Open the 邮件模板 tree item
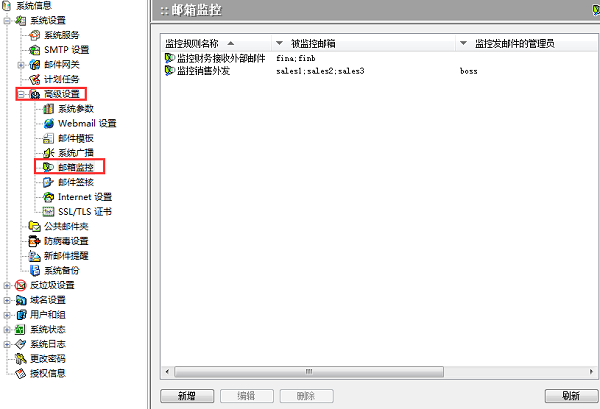Image resolution: width=600 pixels, height=409 pixels. [76, 138]
